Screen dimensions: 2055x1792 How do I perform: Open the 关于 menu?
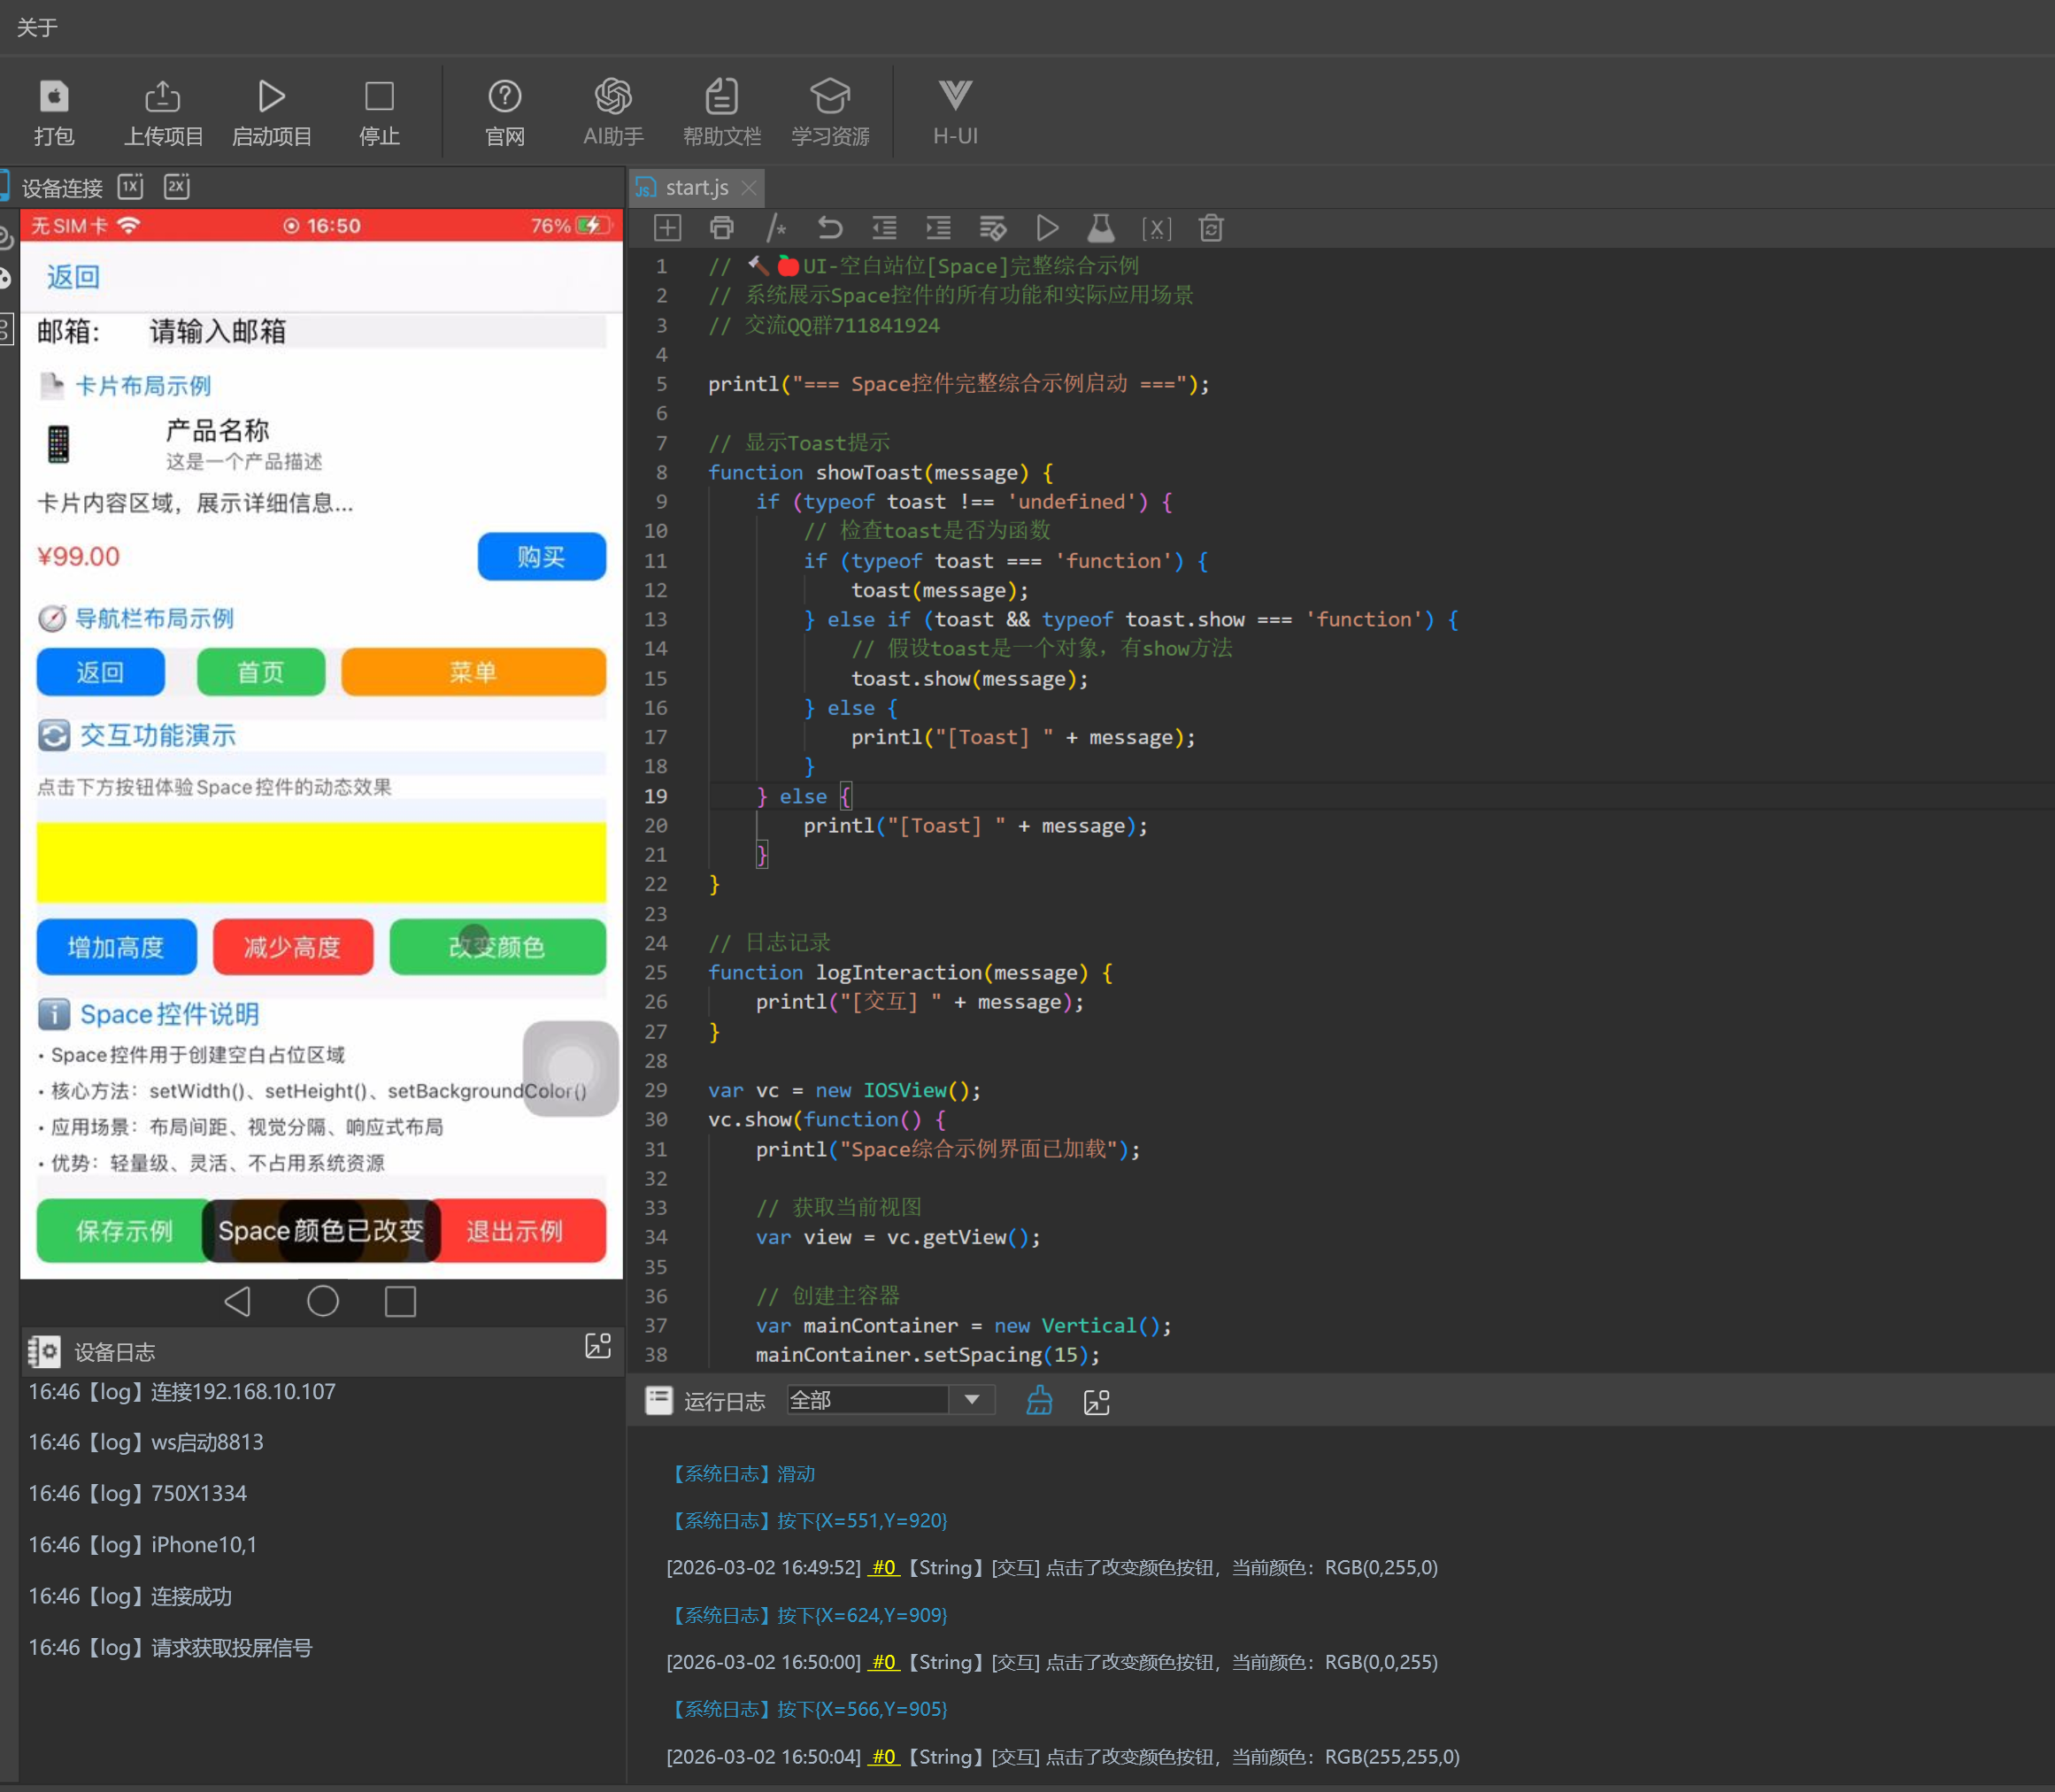tap(37, 27)
